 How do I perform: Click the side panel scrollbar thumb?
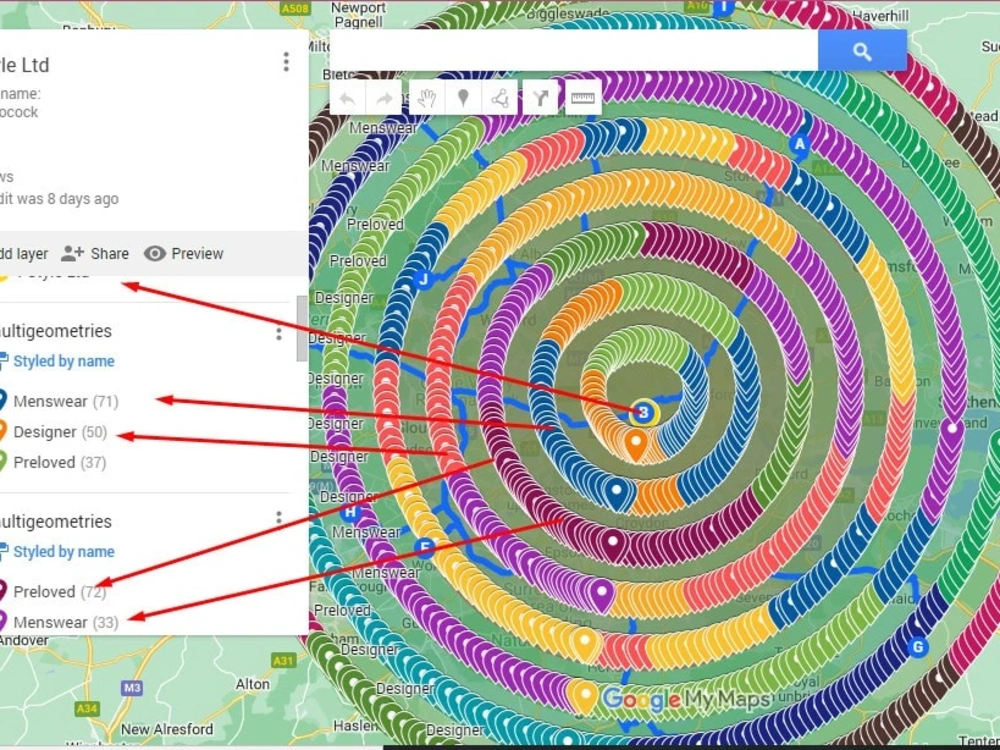click(x=302, y=329)
